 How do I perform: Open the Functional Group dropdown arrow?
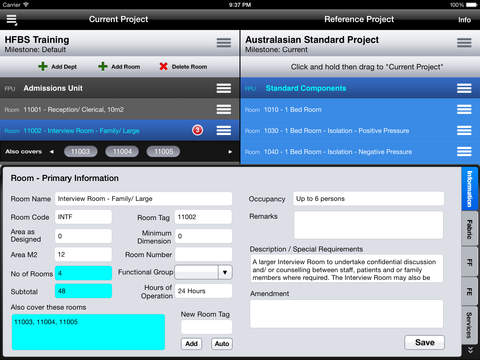click(225, 272)
